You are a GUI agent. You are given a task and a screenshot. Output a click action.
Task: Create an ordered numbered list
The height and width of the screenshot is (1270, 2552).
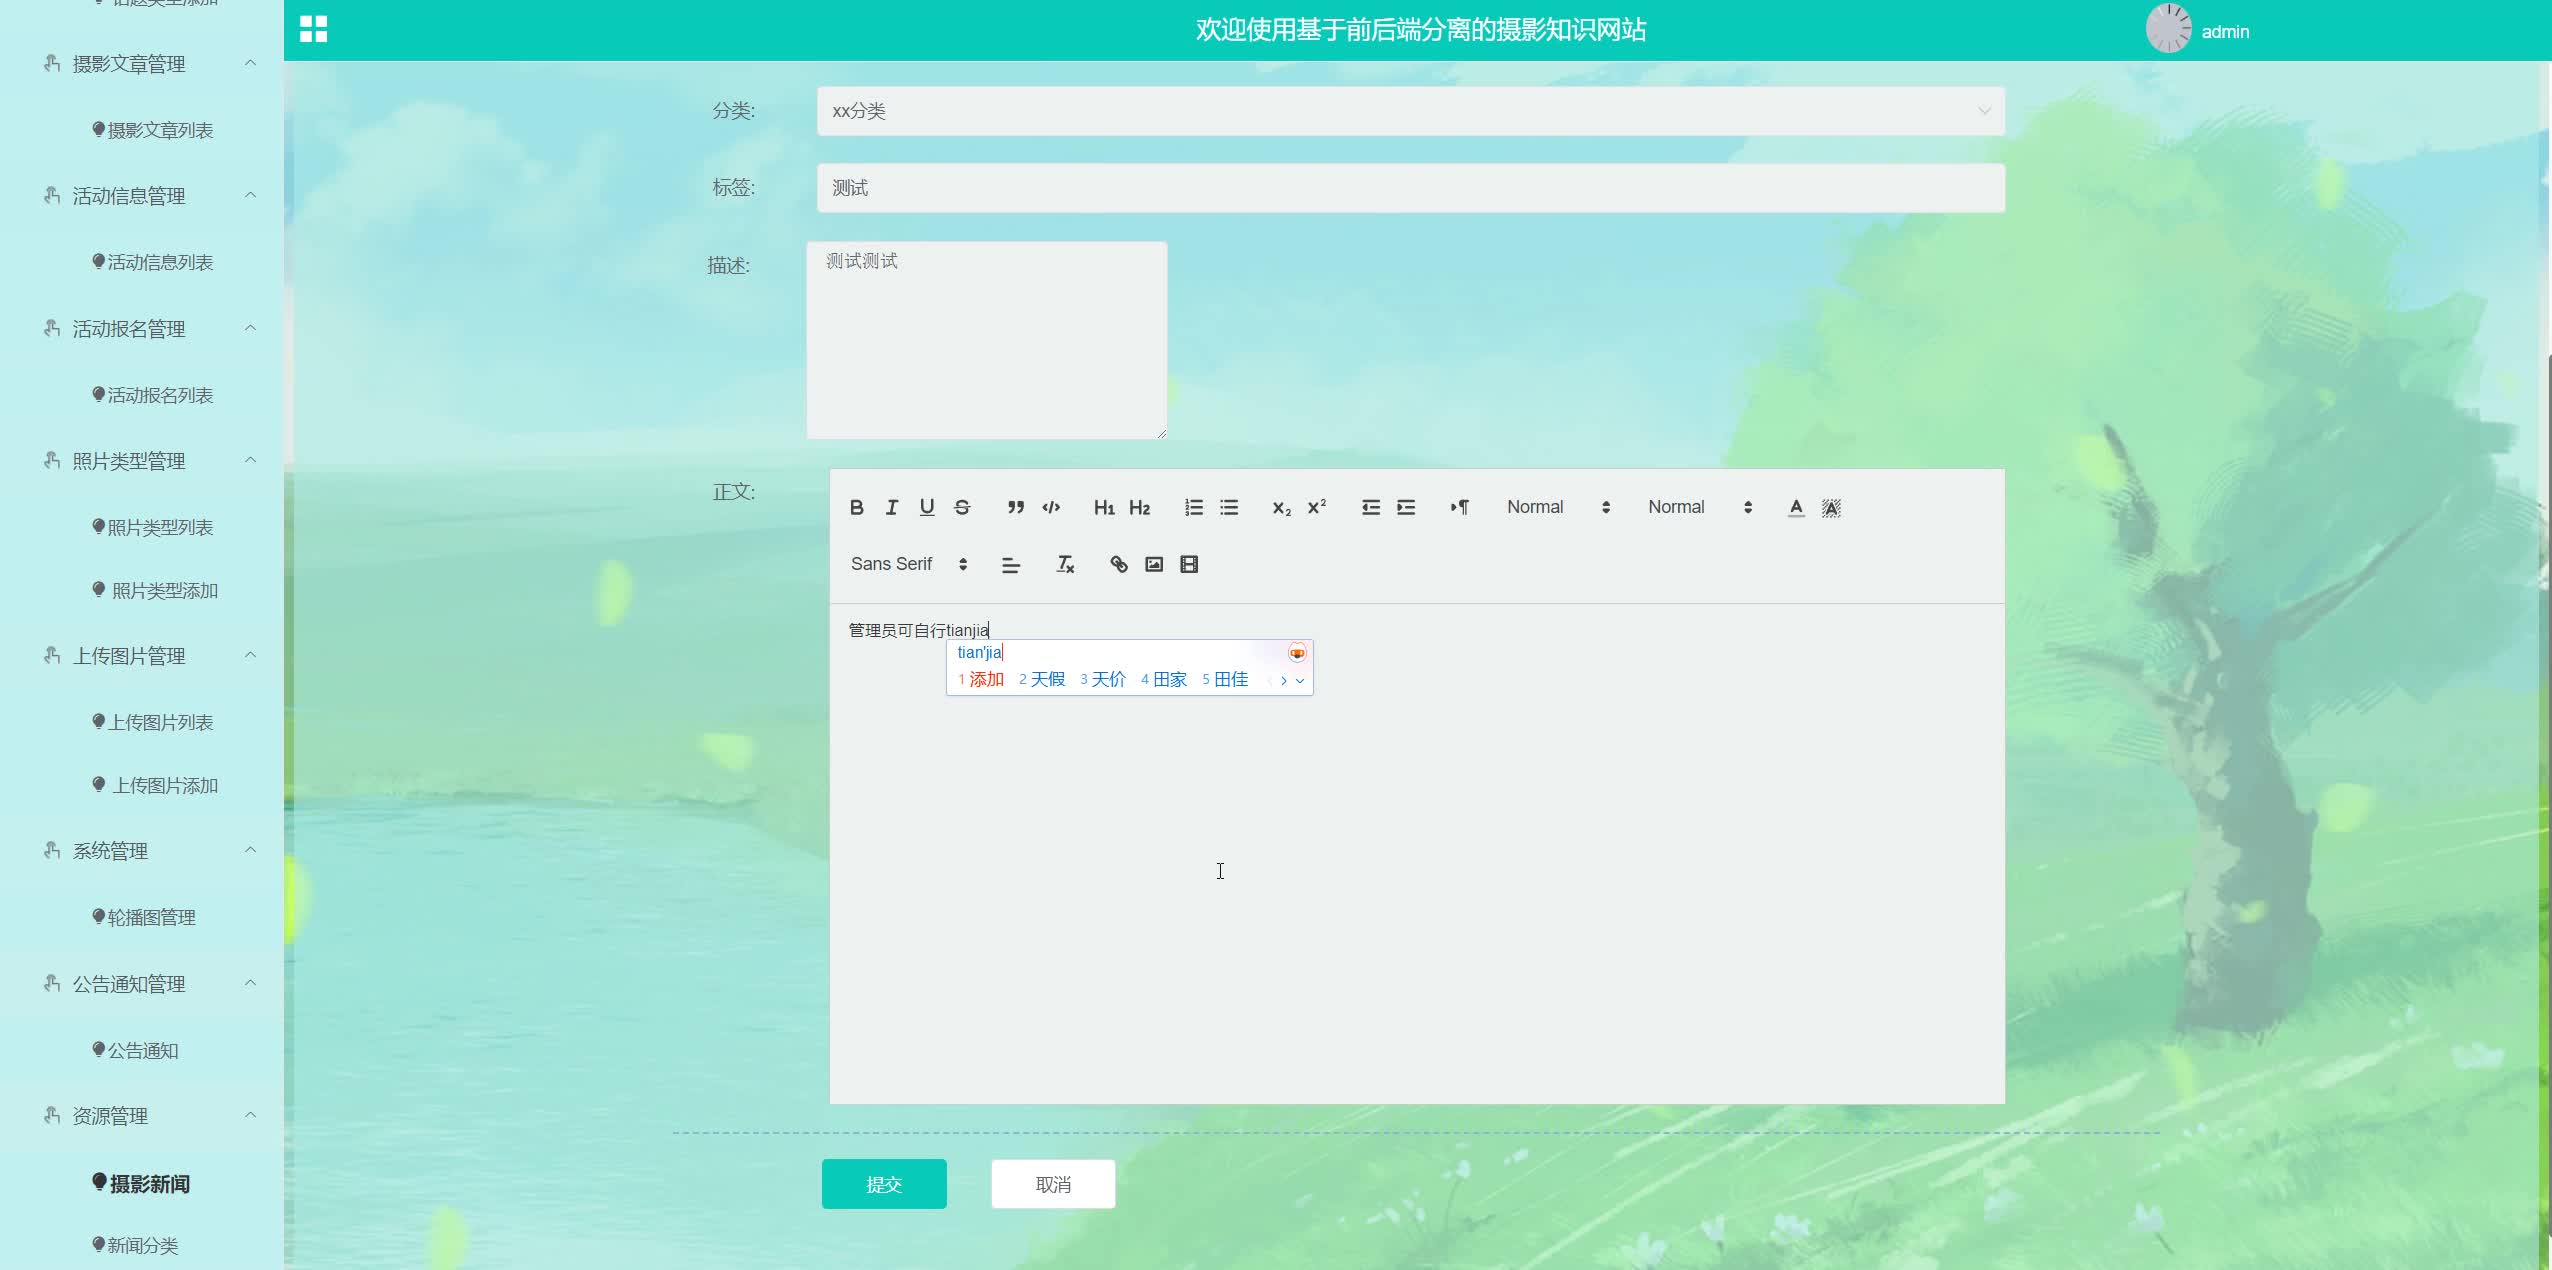tap(1193, 508)
